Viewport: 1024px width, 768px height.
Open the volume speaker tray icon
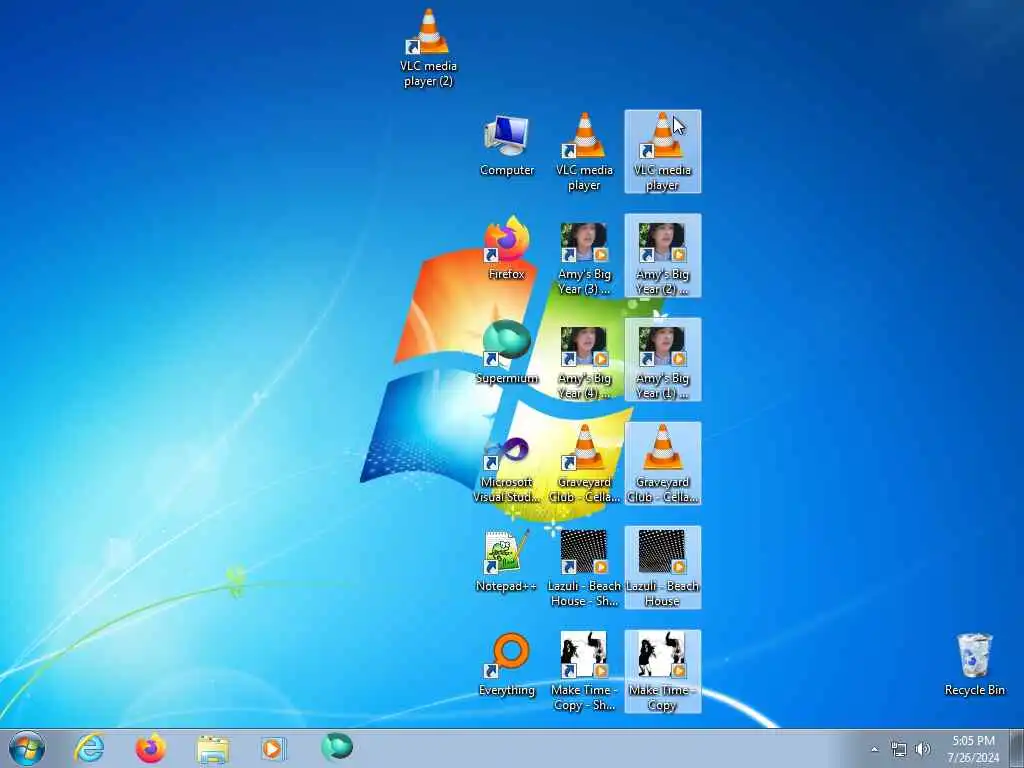click(x=922, y=749)
